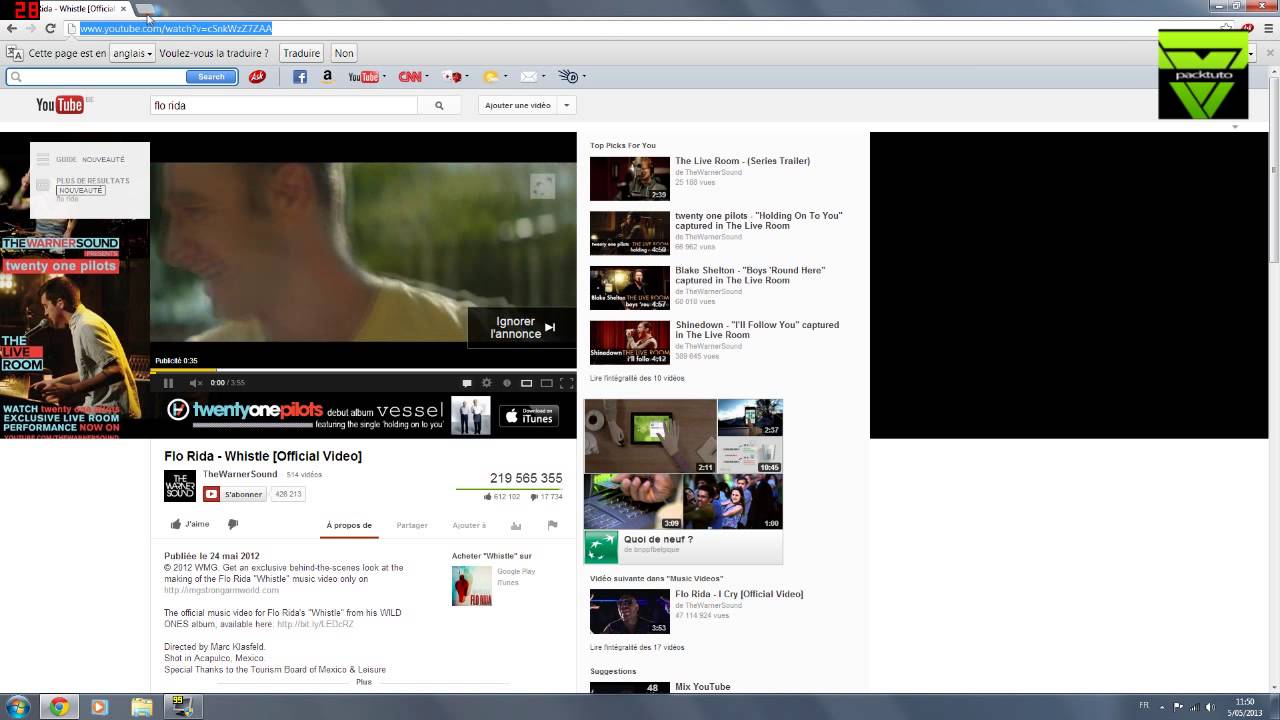Open the video in fullscreen mode

pyautogui.click(x=567, y=383)
